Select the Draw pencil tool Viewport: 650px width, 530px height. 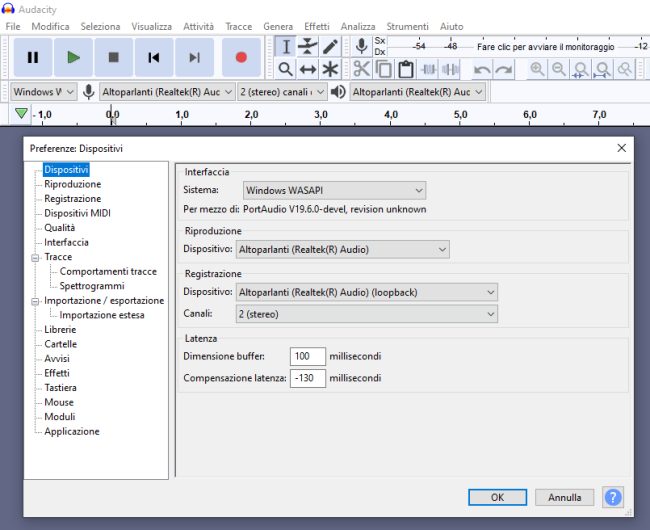point(330,47)
